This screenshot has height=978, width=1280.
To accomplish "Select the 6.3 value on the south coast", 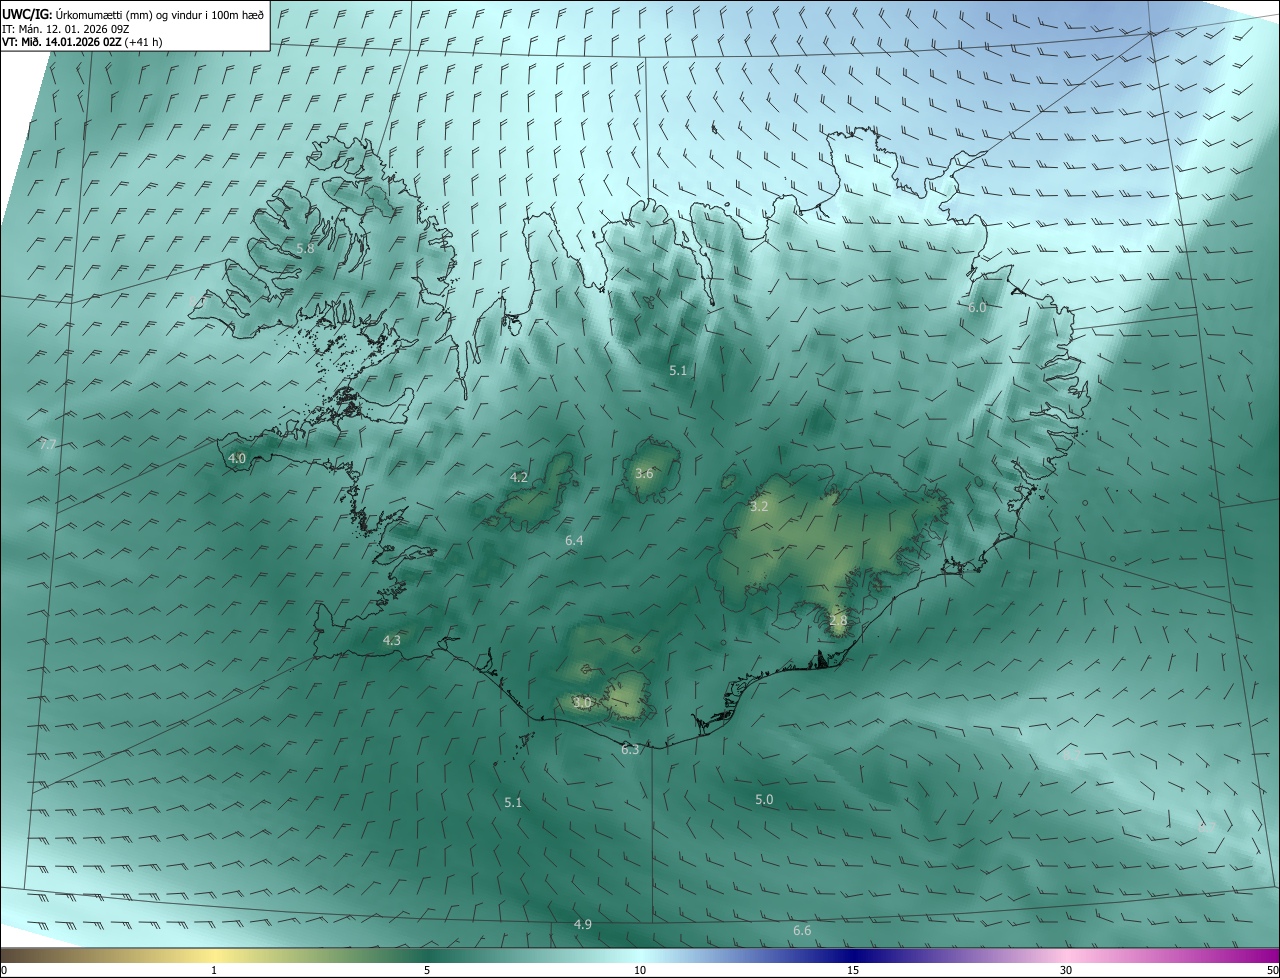I will [x=630, y=750].
